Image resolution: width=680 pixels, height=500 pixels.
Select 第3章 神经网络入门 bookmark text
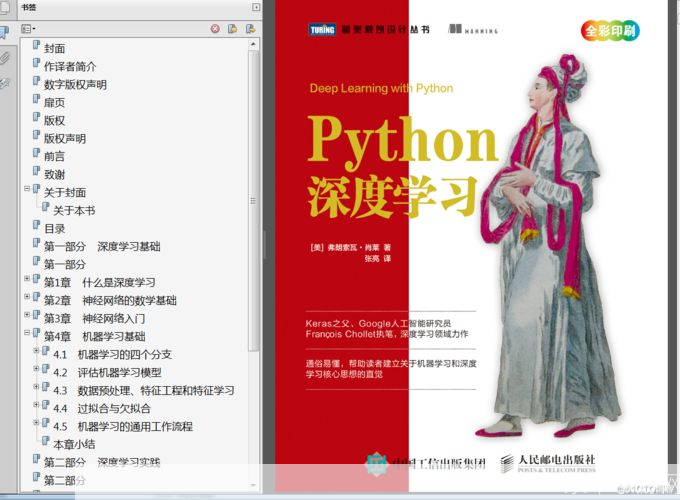[x=94, y=318]
